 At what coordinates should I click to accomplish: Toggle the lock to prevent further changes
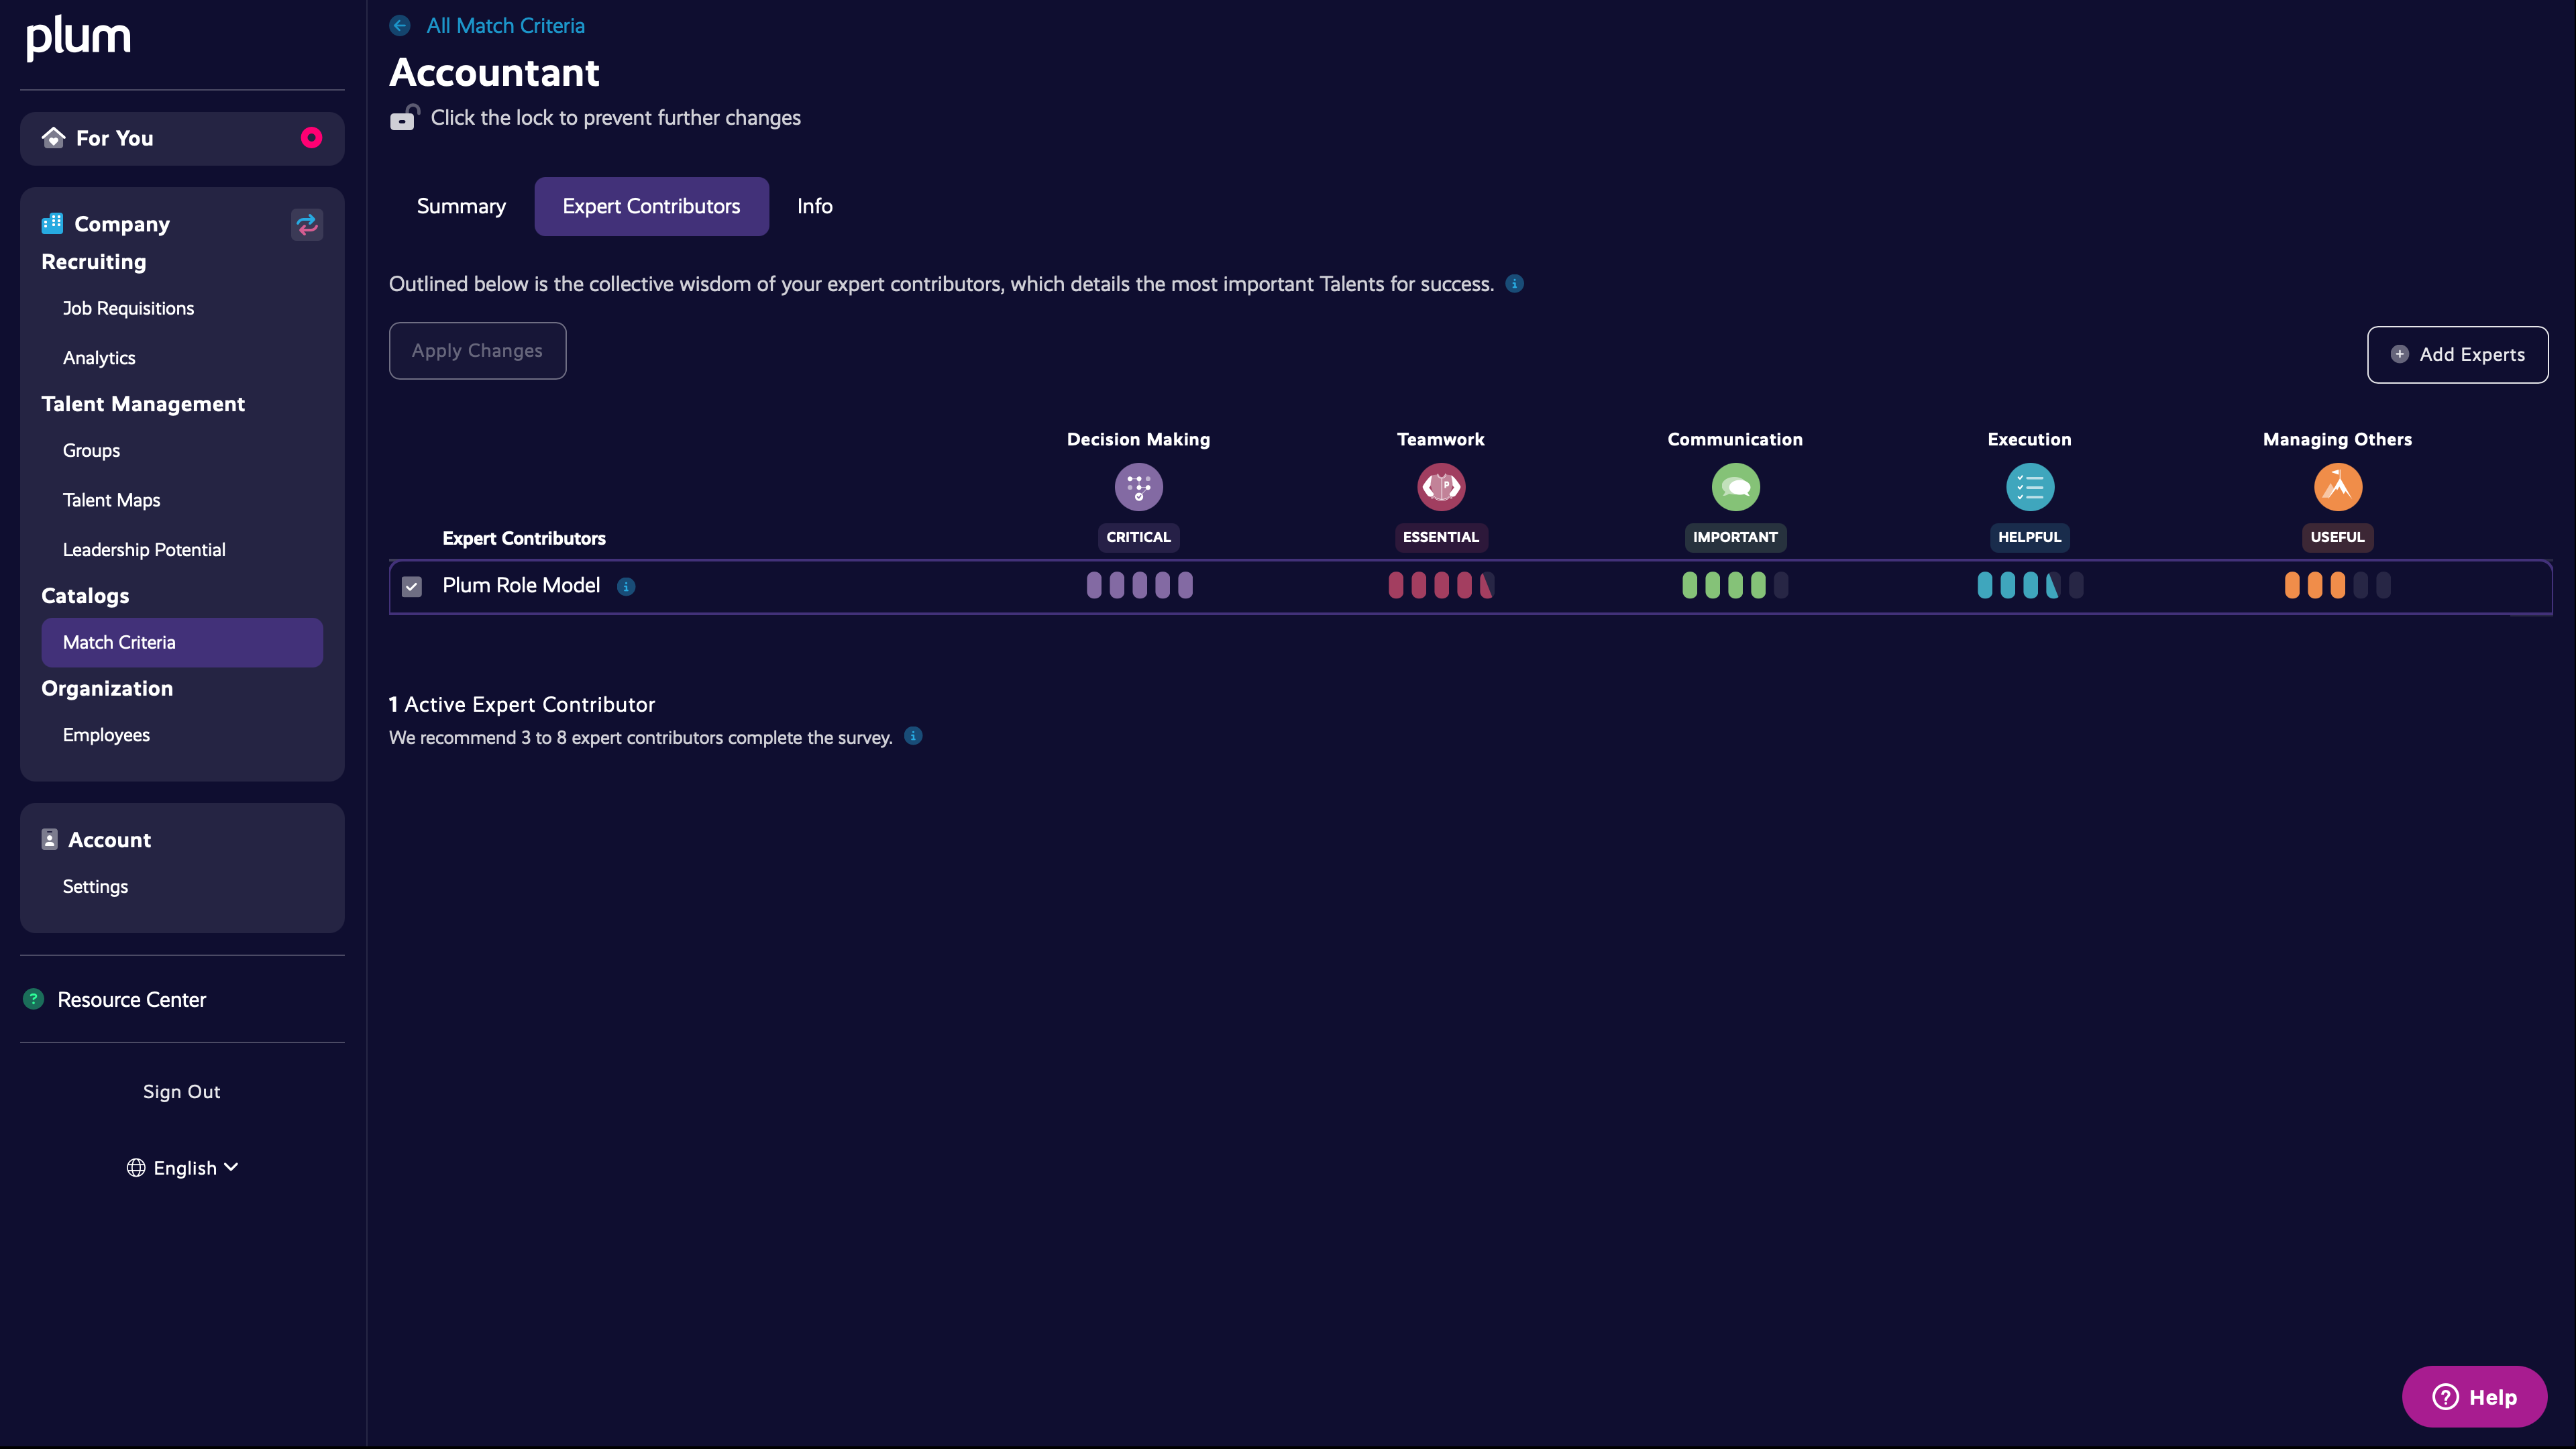(404, 118)
